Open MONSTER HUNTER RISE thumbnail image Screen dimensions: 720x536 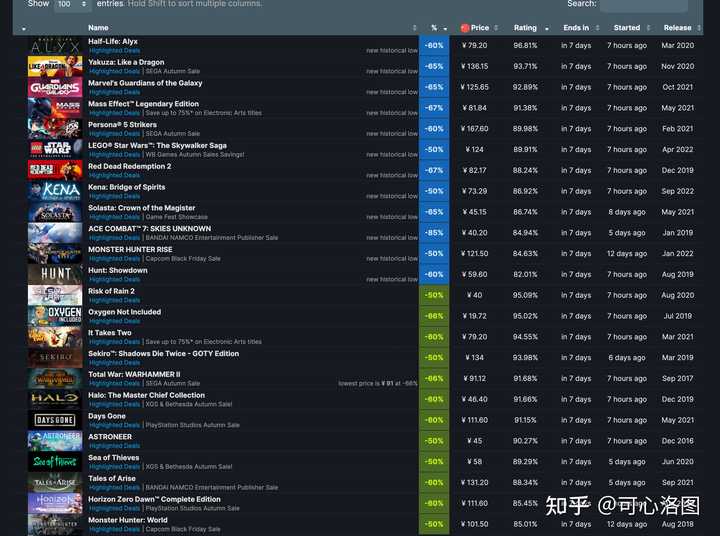coord(55,254)
